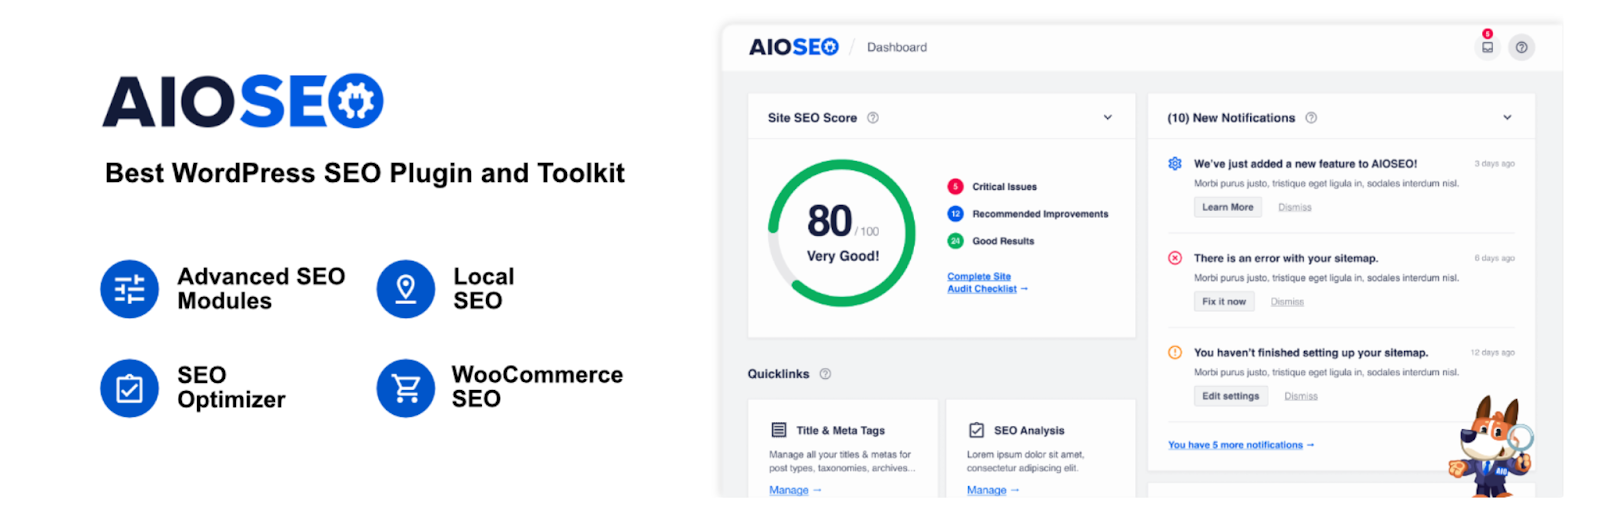Click the Local SEO label

click(484, 289)
